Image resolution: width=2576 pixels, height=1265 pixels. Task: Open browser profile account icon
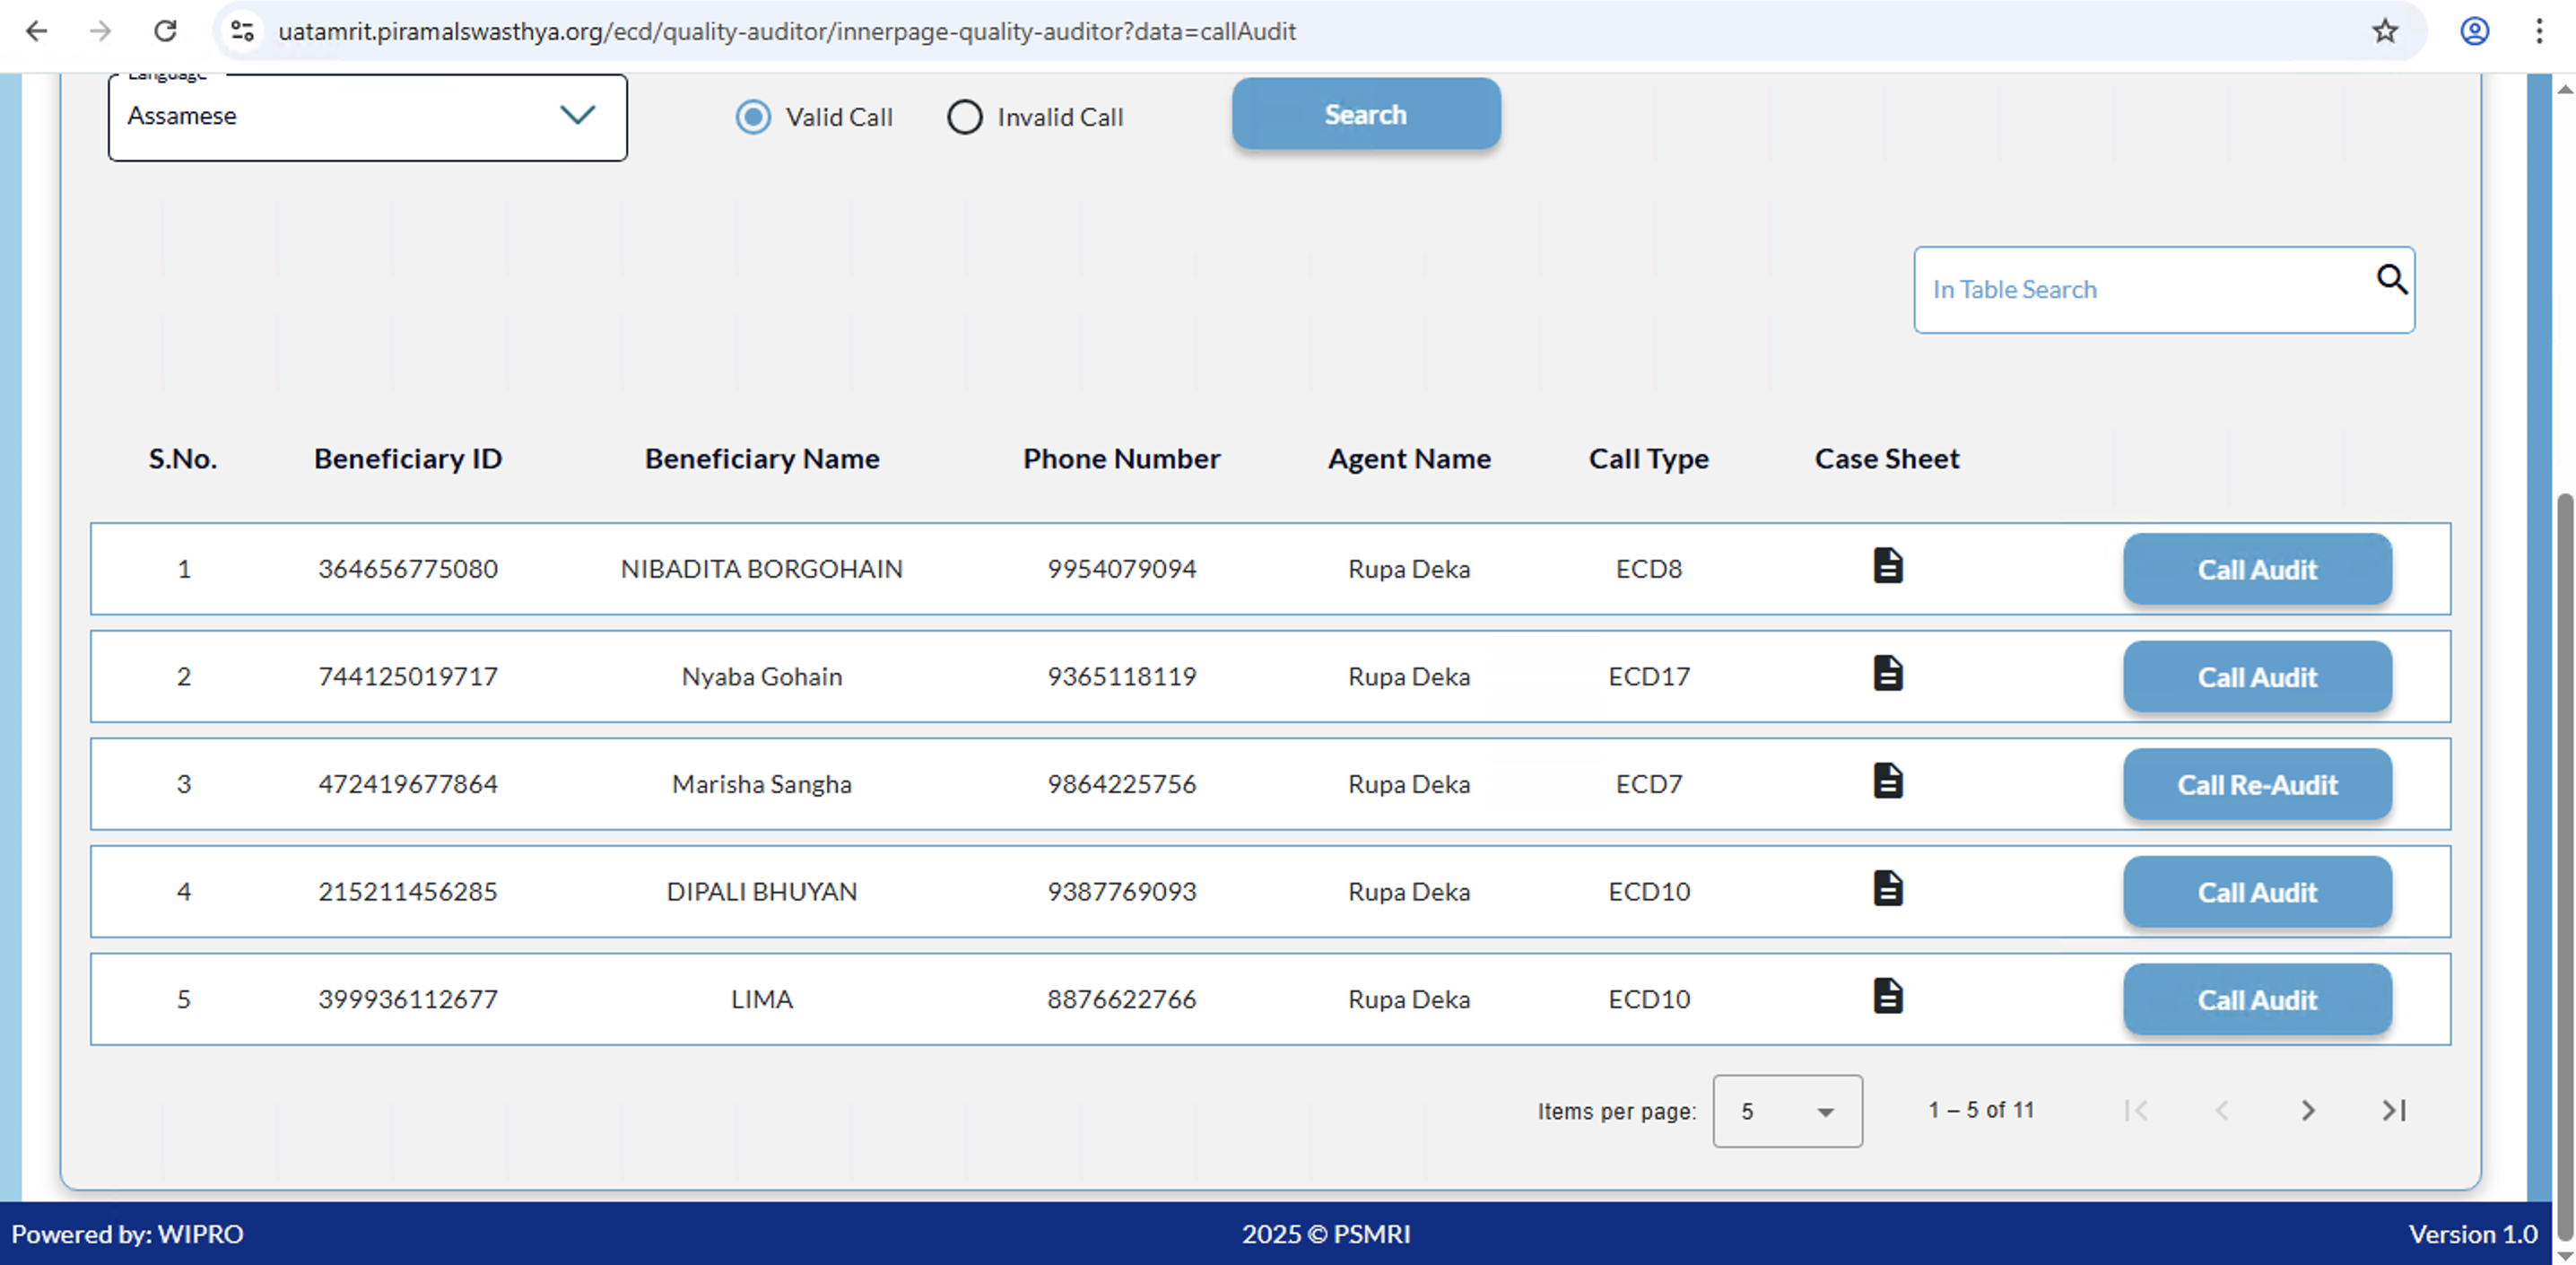tap(2474, 31)
